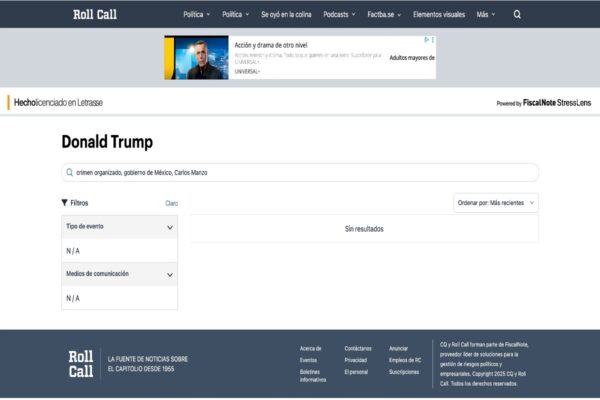Click the magnifier icon inside search field
The image size is (600, 400).
point(70,172)
